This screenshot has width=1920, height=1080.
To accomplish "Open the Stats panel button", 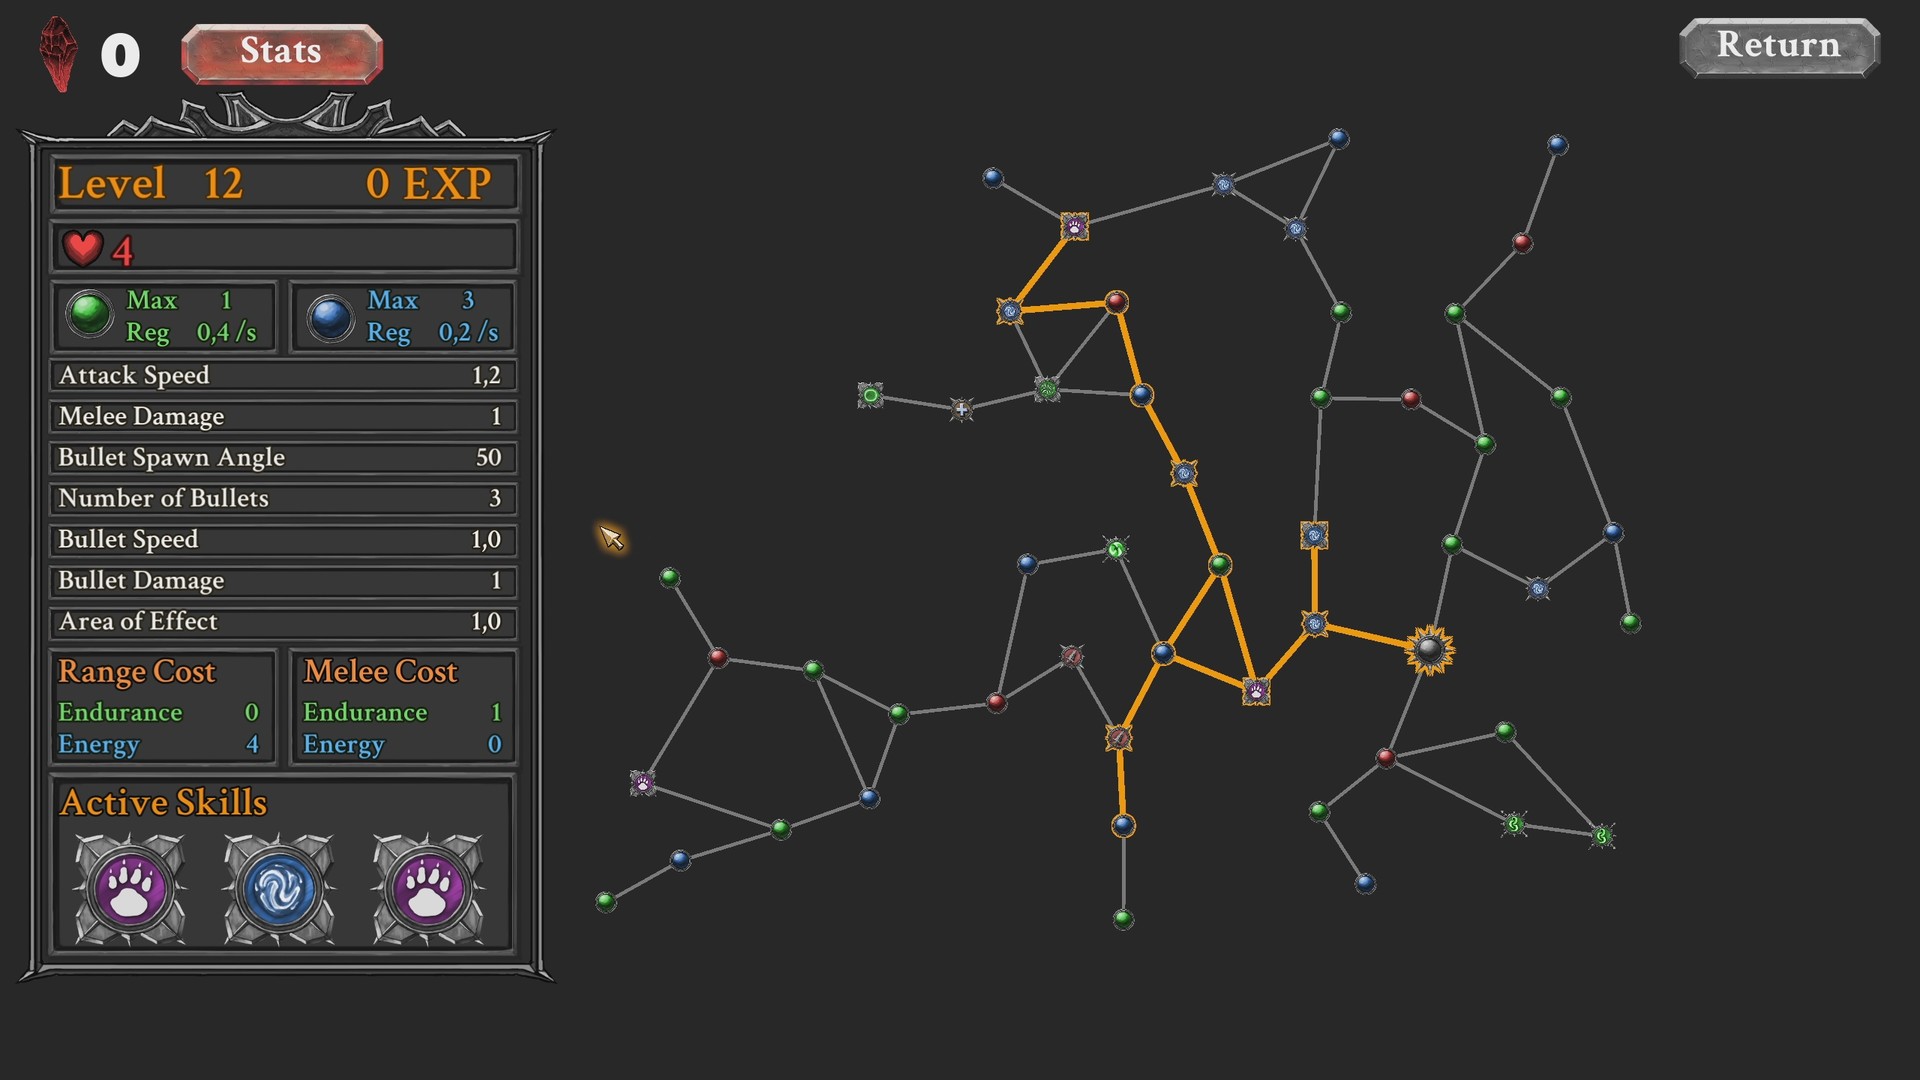I will [281, 53].
